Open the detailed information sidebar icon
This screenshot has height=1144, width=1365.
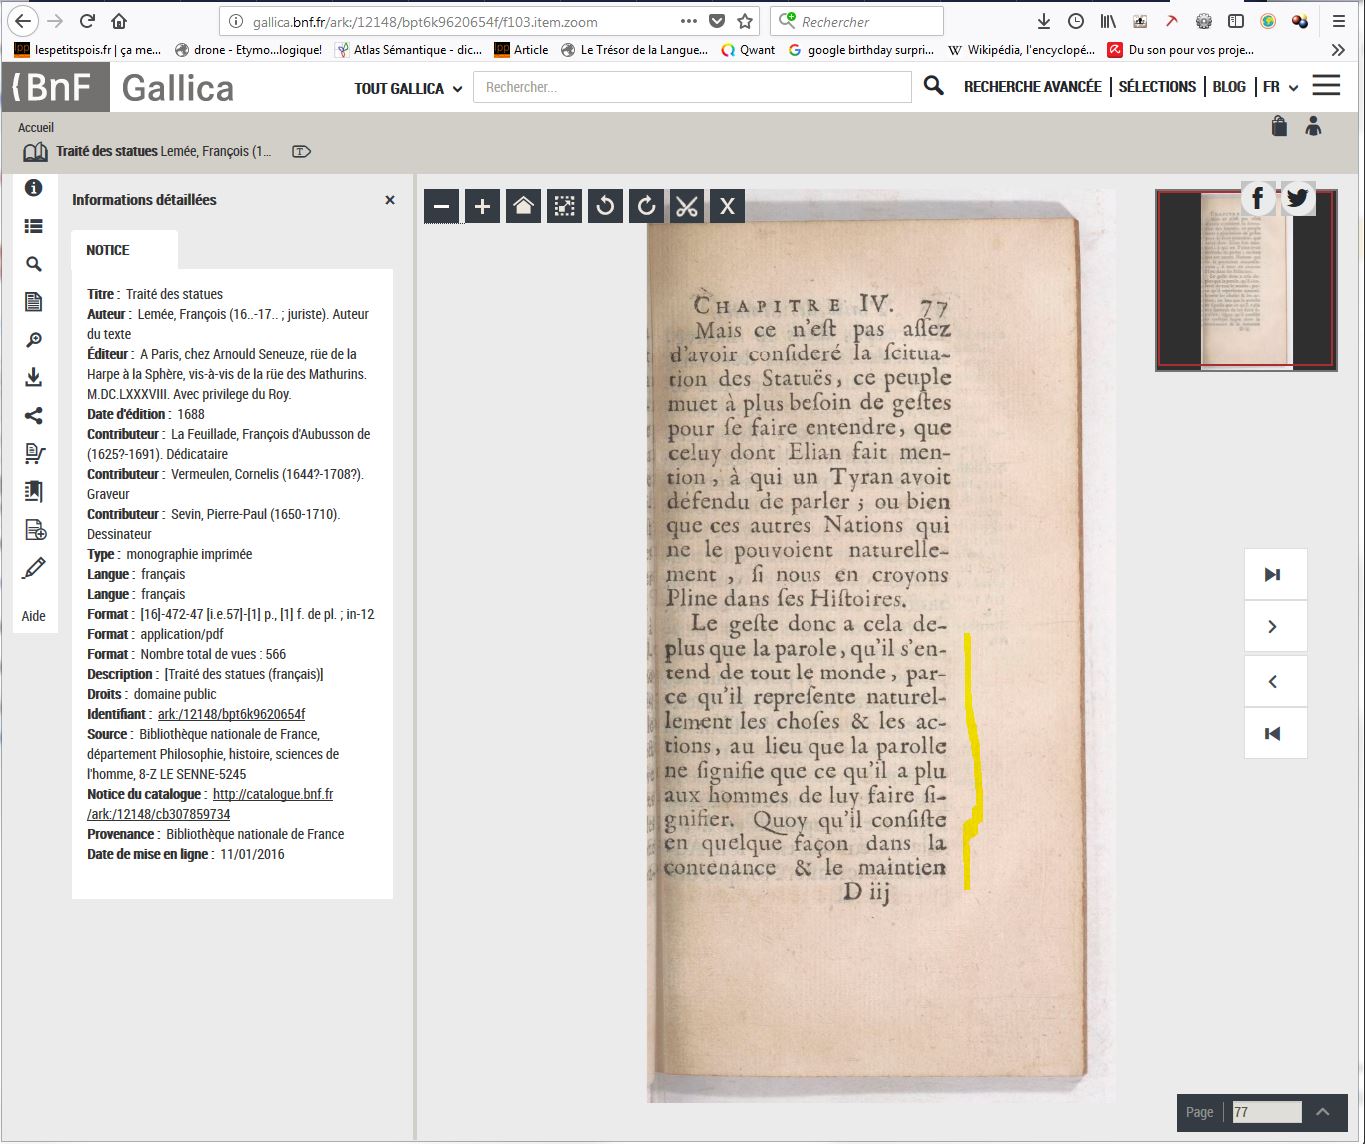click(x=33, y=188)
